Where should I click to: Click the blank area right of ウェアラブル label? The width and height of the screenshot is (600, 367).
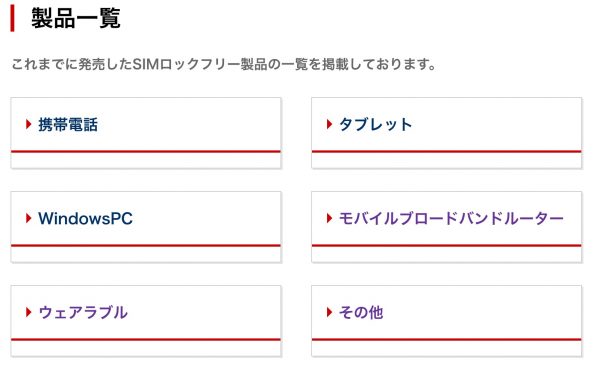point(204,313)
